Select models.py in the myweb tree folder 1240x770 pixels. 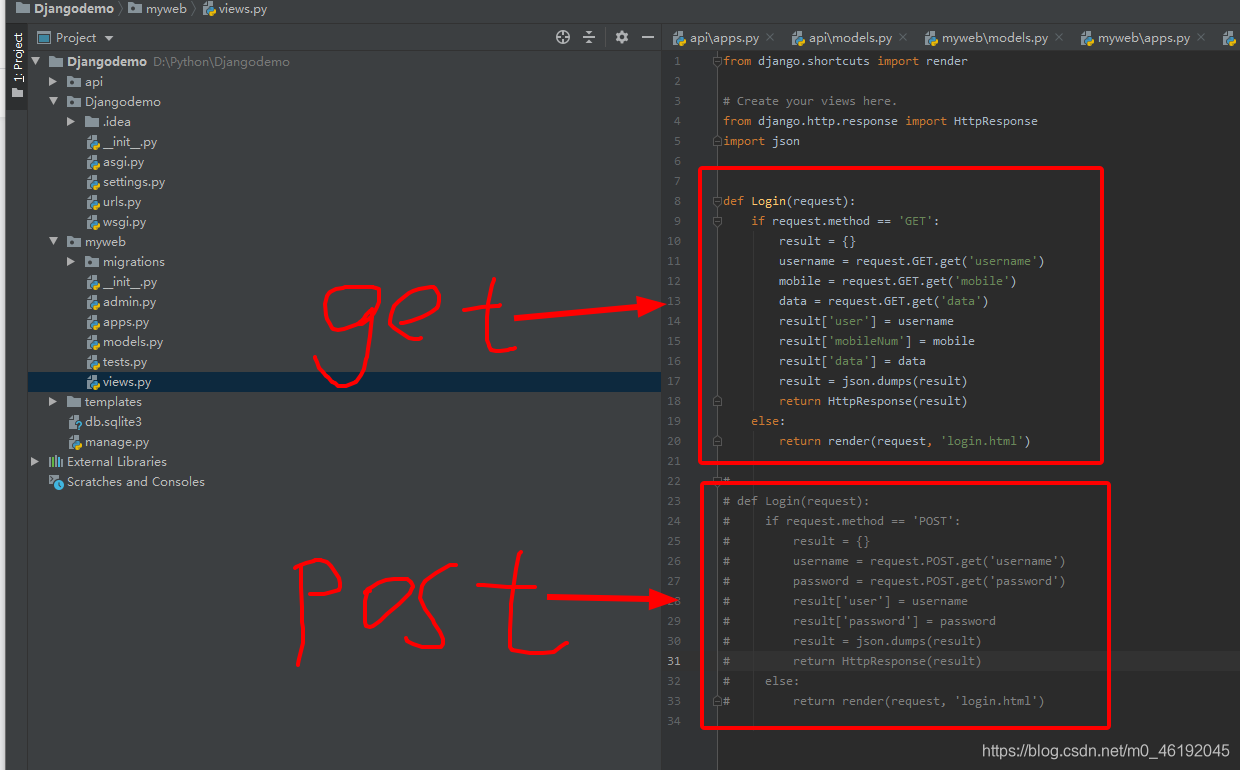pos(133,342)
